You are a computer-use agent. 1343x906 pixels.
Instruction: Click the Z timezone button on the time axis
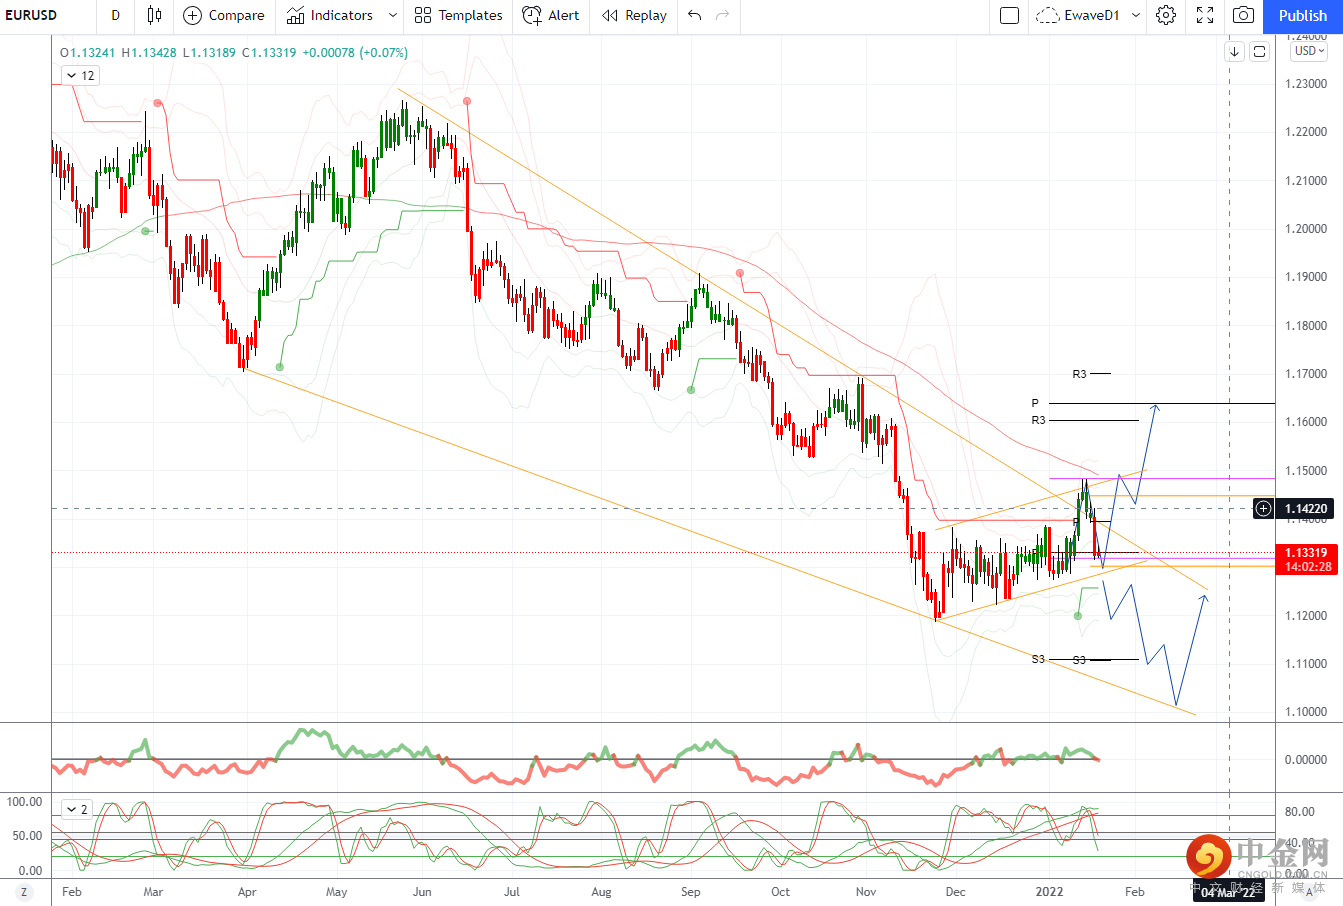point(25,892)
